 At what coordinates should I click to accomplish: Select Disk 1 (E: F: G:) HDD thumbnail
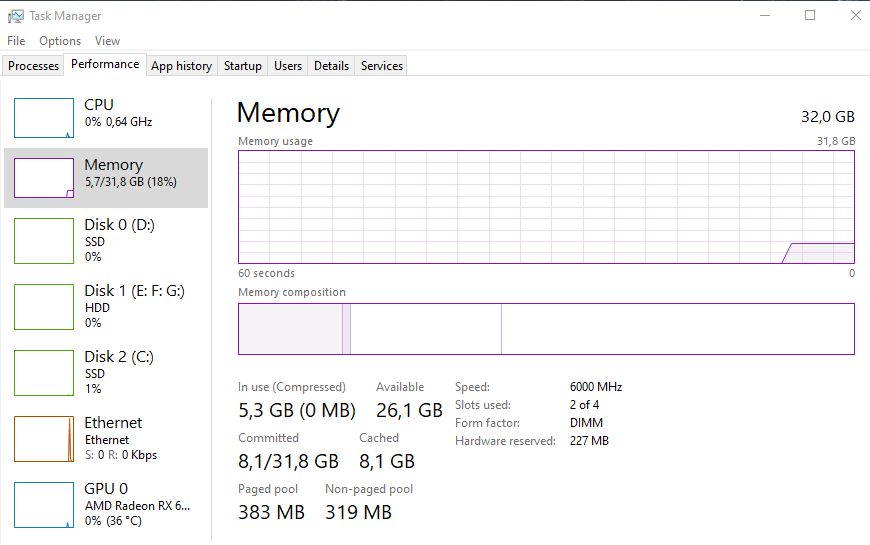pyautogui.click(x=44, y=307)
